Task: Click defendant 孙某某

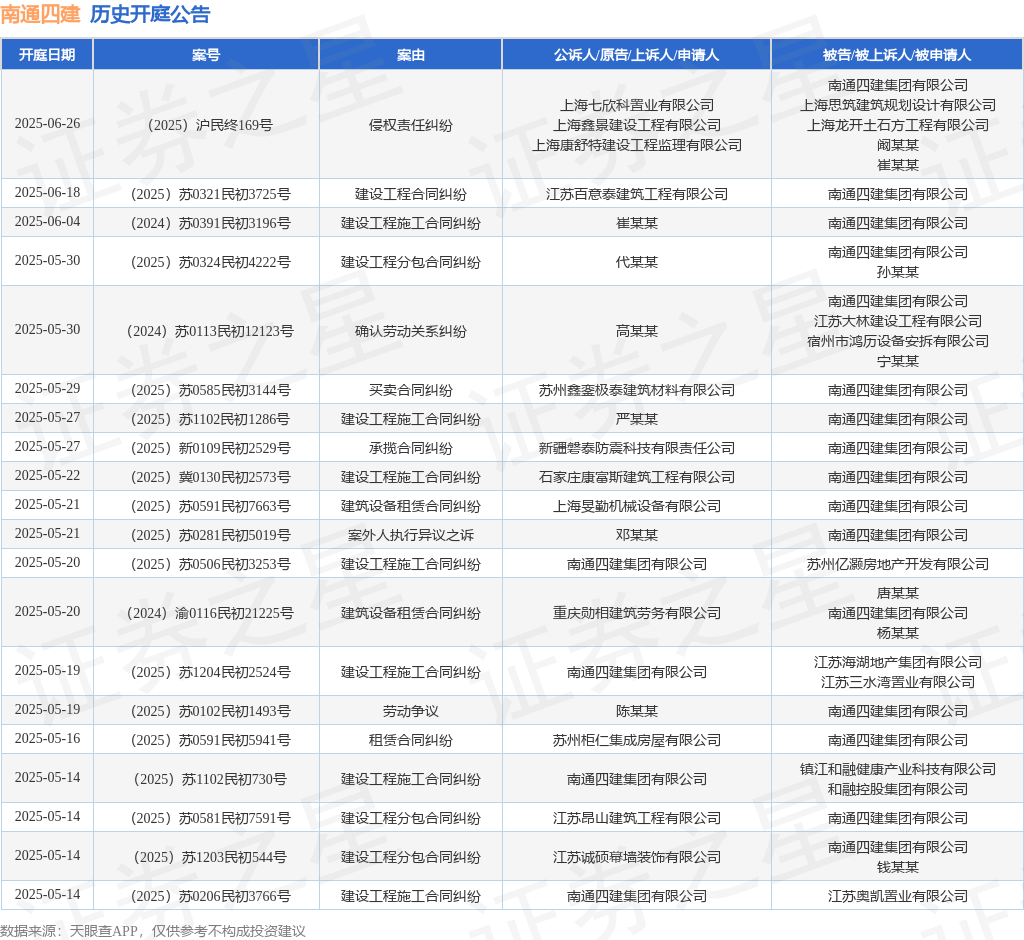Action: coord(898,272)
